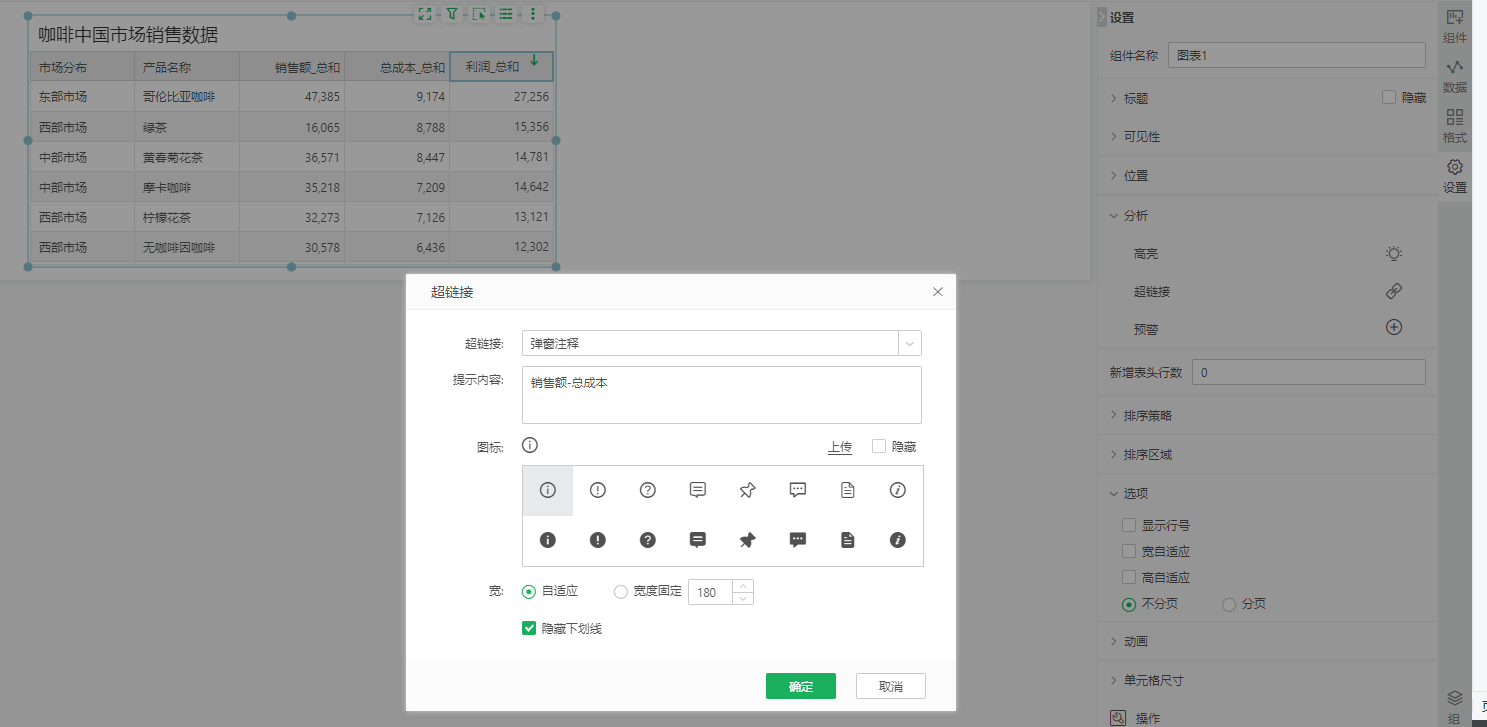Image resolution: width=1487 pixels, height=727 pixels.
Task: Uncheck 隐藏下划线 in the hyperlink dialog
Action: (529, 628)
